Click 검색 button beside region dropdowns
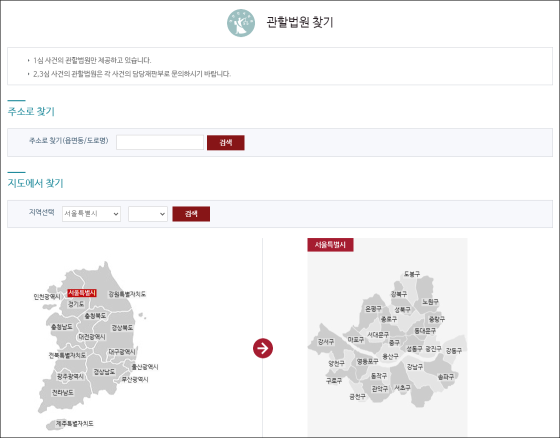 click(191, 214)
